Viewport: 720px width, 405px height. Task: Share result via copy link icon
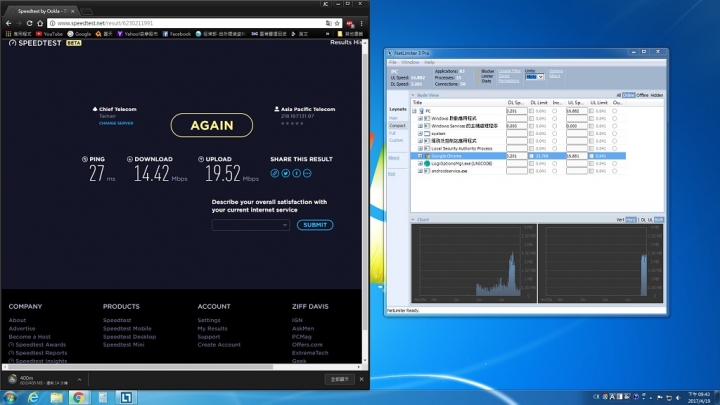275,173
